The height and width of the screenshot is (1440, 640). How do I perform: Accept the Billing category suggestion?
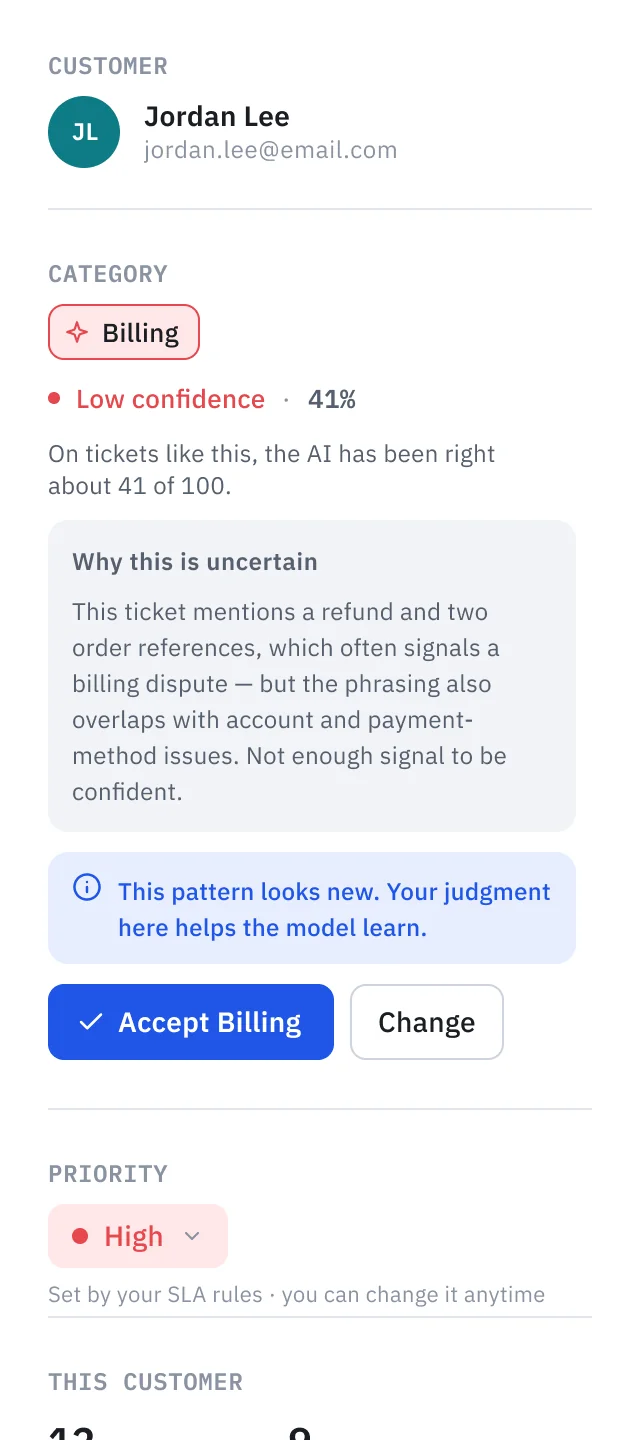pos(191,1022)
